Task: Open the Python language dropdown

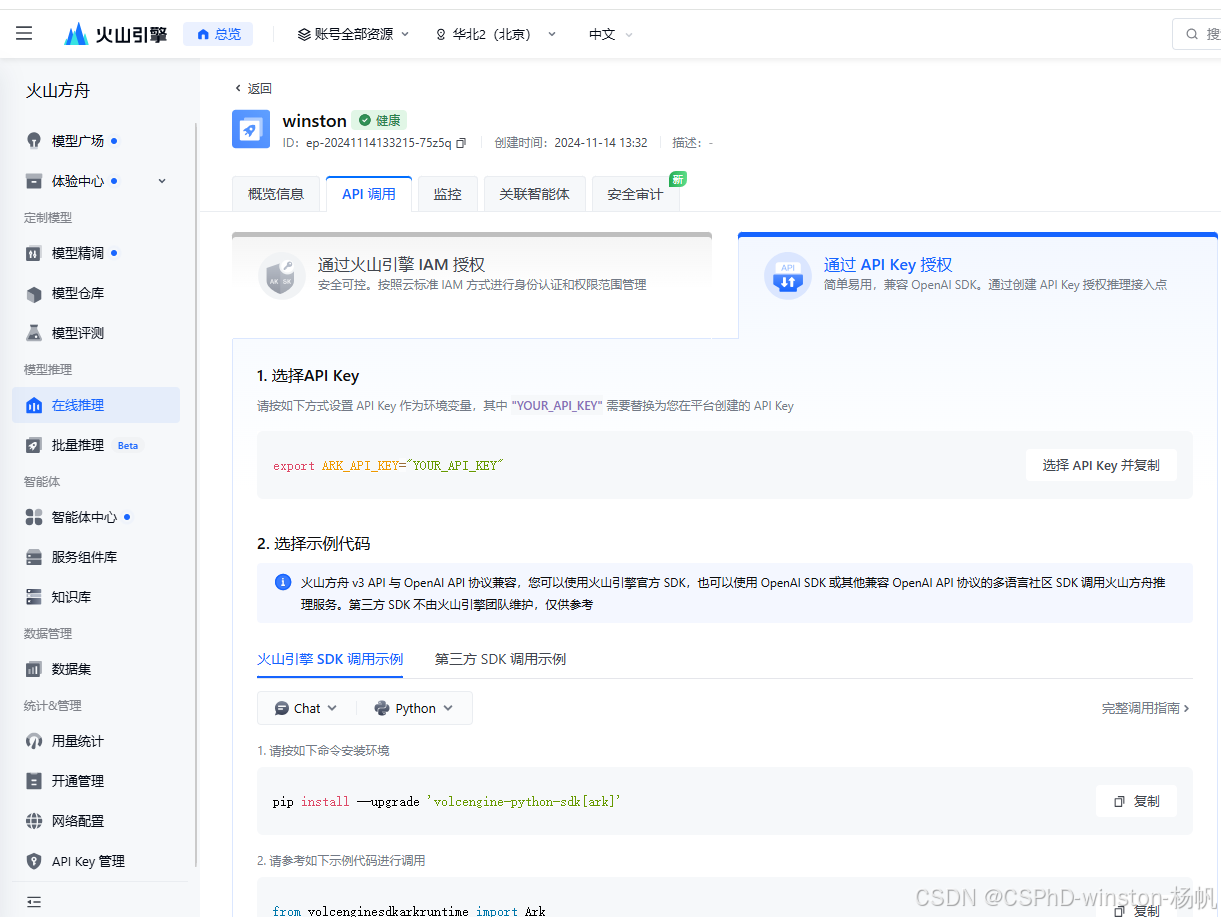Action: (414, 708)
